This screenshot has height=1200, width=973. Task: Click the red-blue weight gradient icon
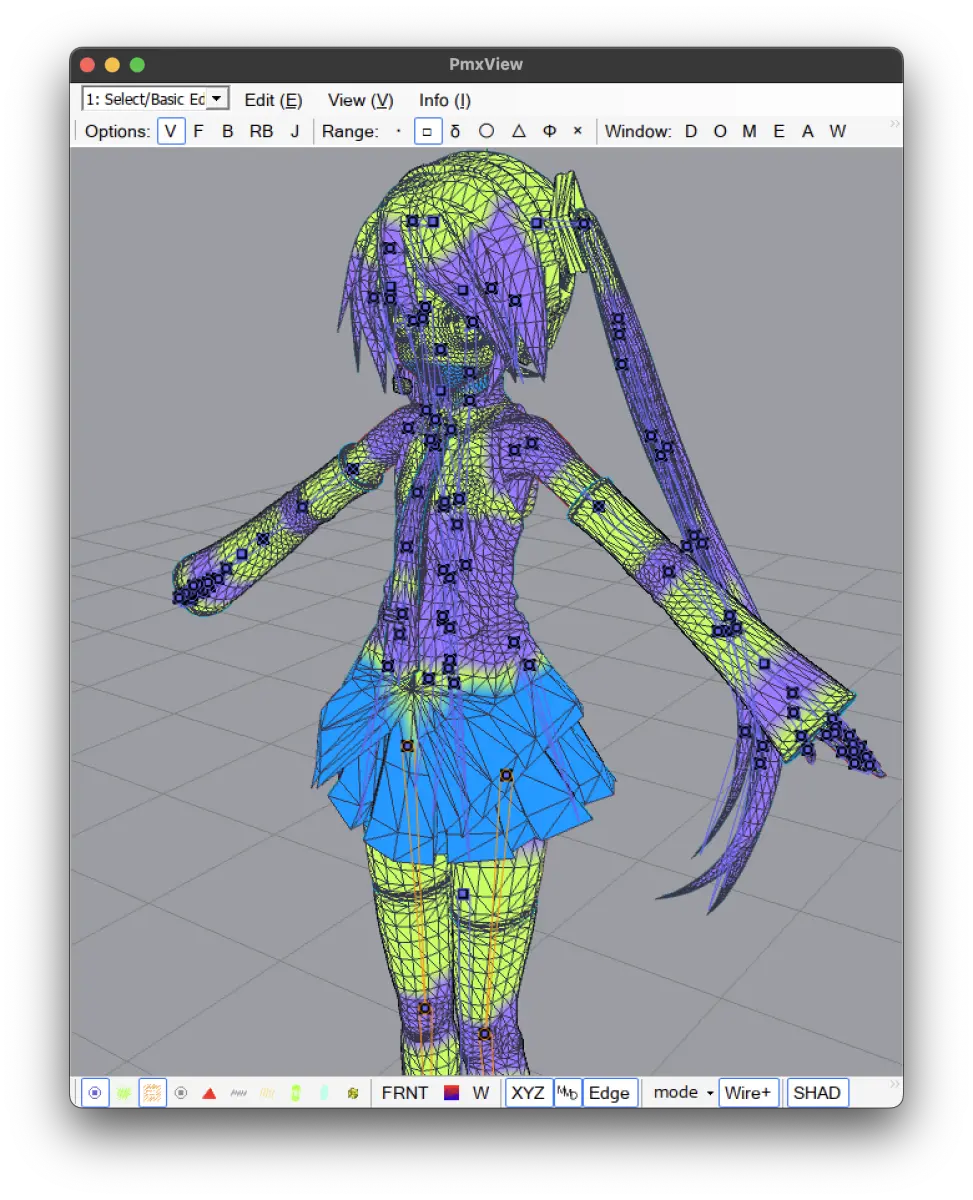click(451, 1093)
